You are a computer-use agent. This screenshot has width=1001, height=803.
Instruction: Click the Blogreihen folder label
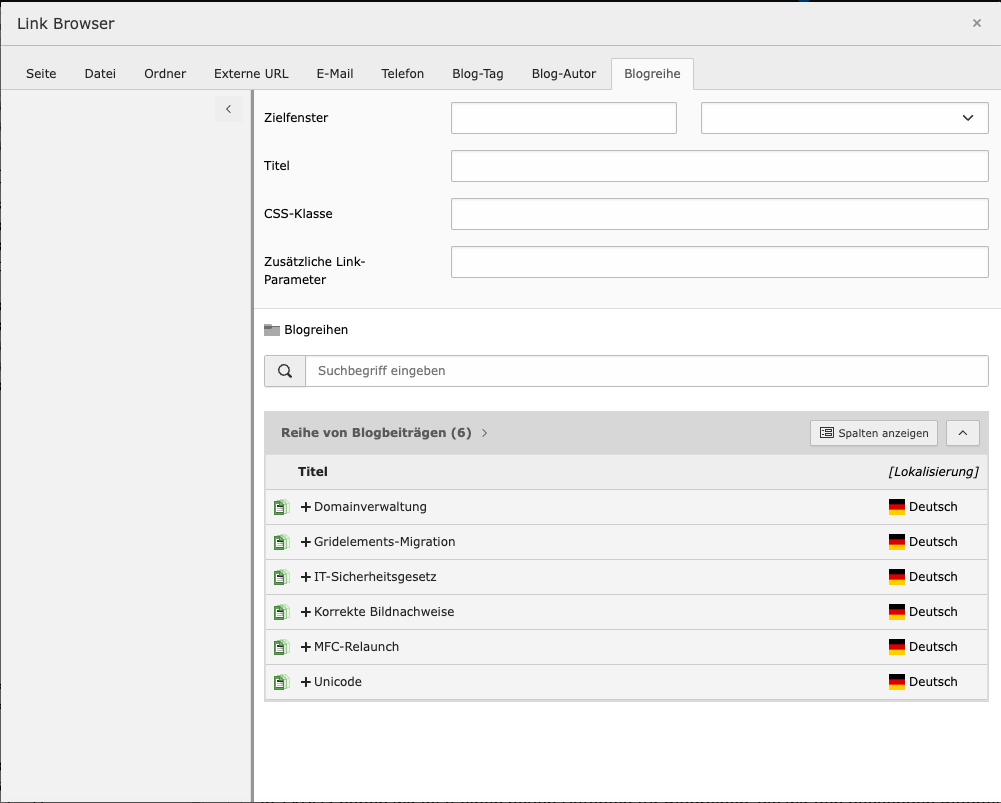pos(316,330)
